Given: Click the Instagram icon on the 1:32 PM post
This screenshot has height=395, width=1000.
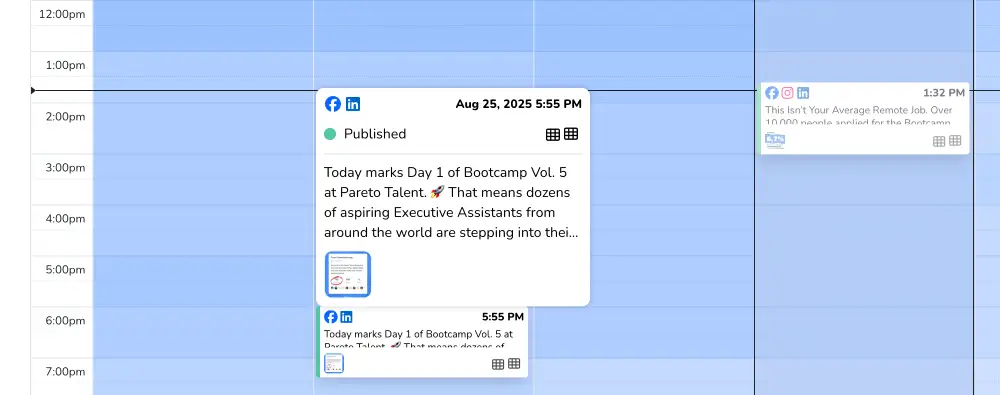Looking at the screenshot, I should [788, 93].
